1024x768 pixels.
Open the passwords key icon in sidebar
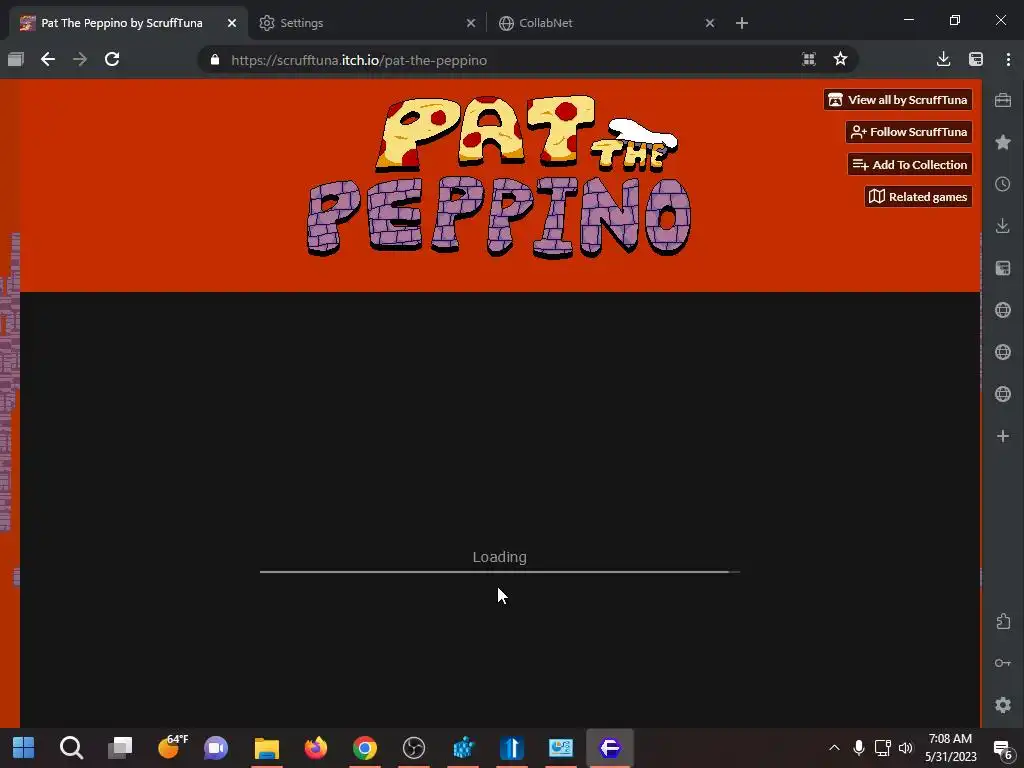(1003, 663)
